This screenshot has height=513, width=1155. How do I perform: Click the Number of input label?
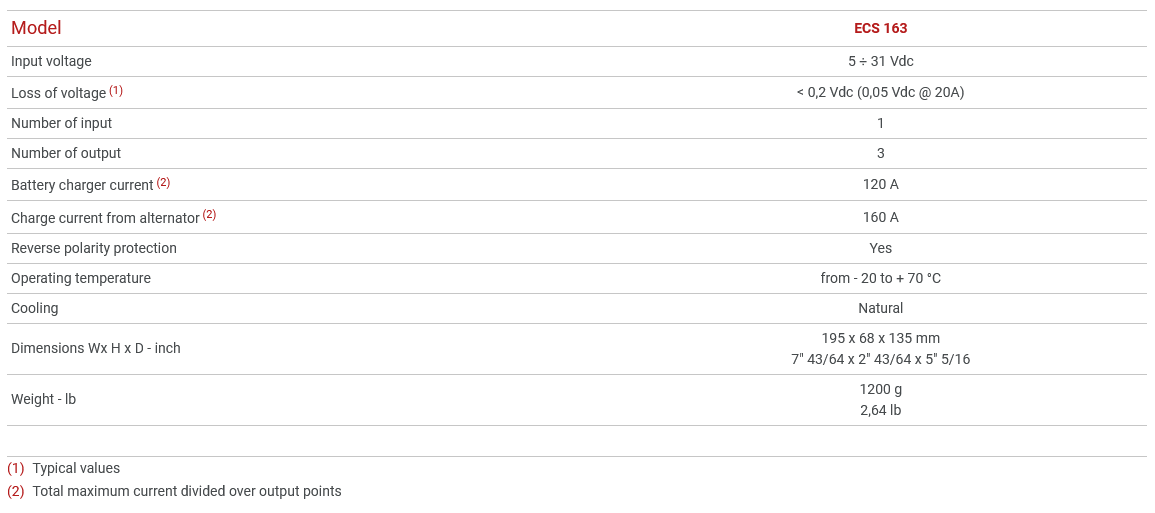tap(61, 123)
